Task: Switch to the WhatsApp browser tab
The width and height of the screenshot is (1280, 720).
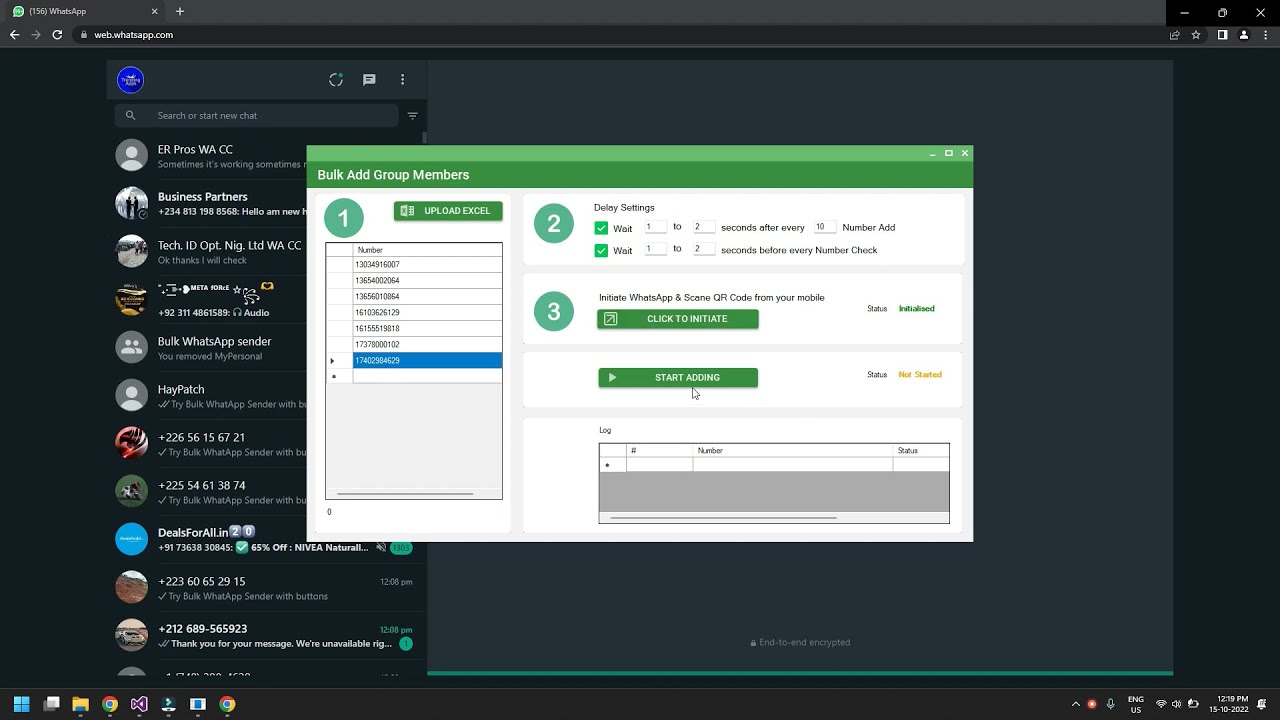Action: 80,12
